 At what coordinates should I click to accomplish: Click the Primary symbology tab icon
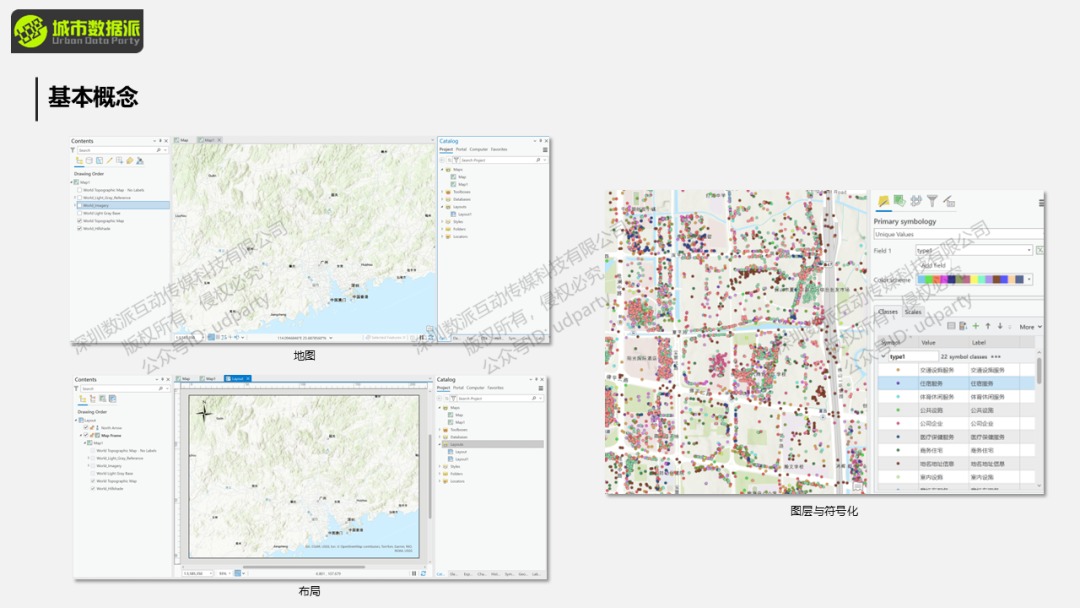(x=884, y=202)
